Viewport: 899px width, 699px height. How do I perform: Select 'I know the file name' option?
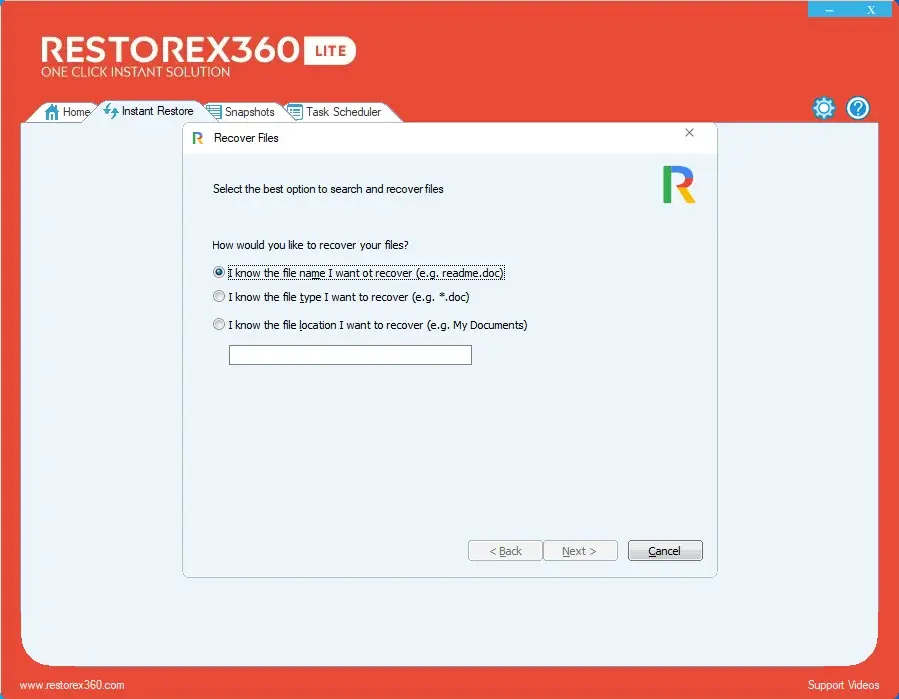219,273
